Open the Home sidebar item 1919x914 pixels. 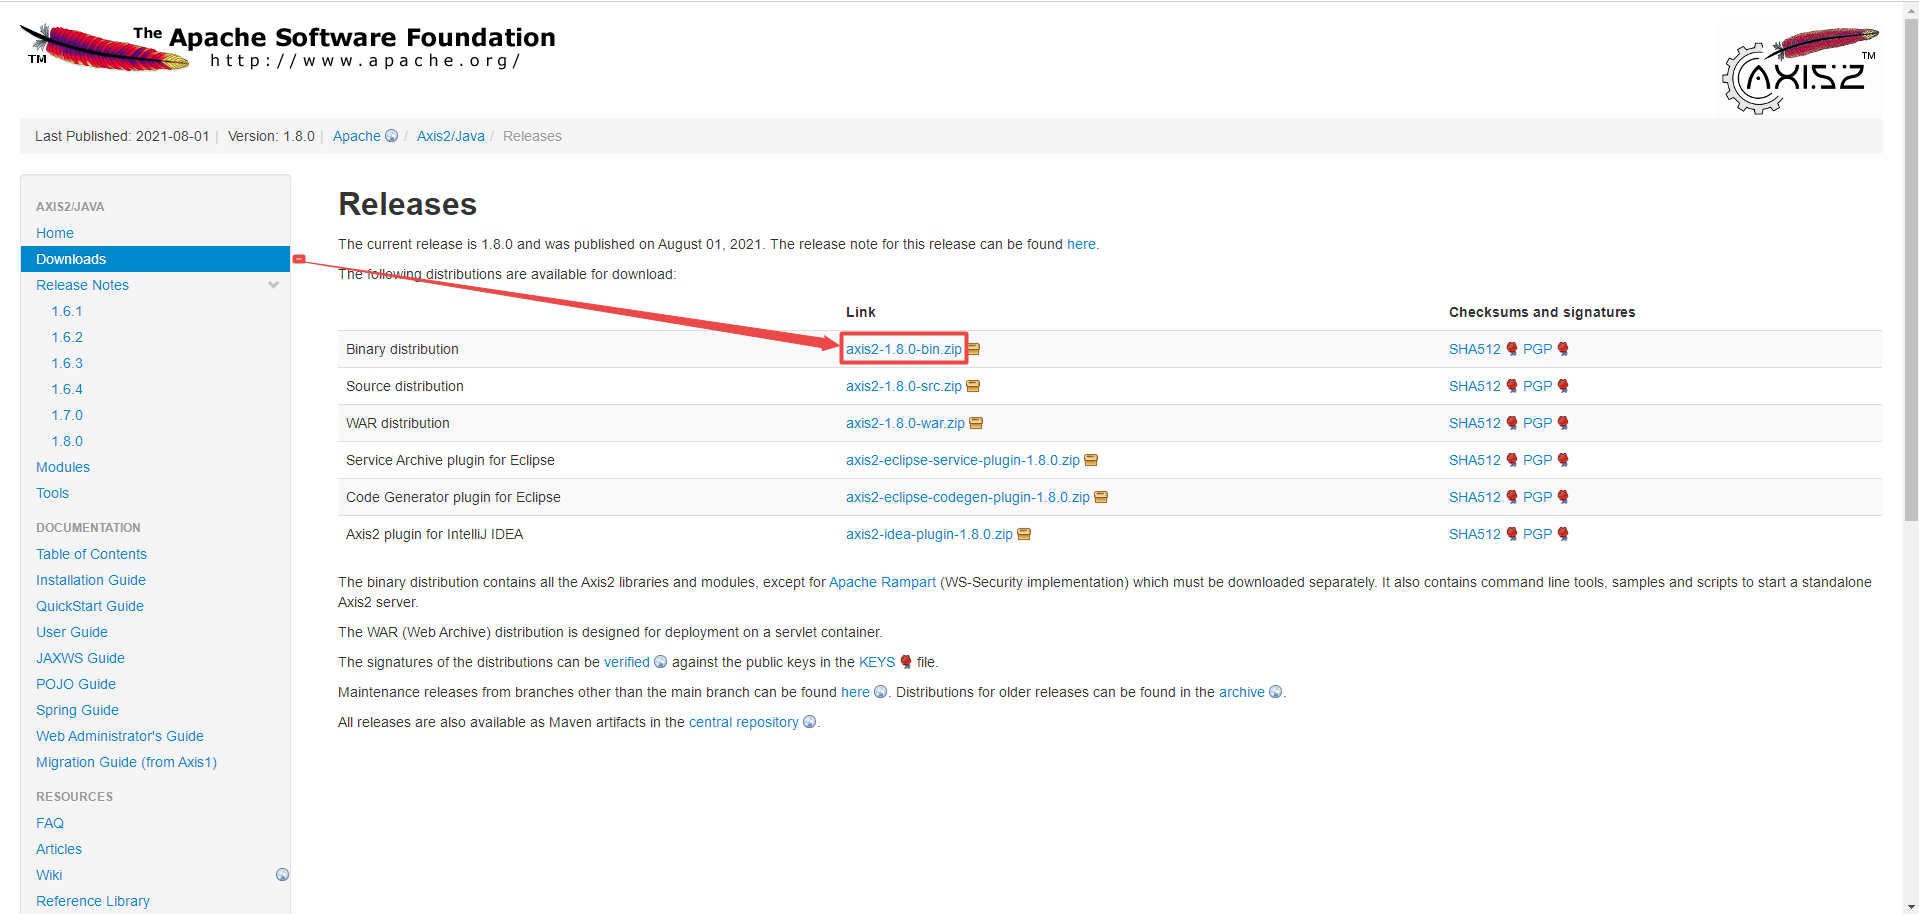(x=55, y=233)
